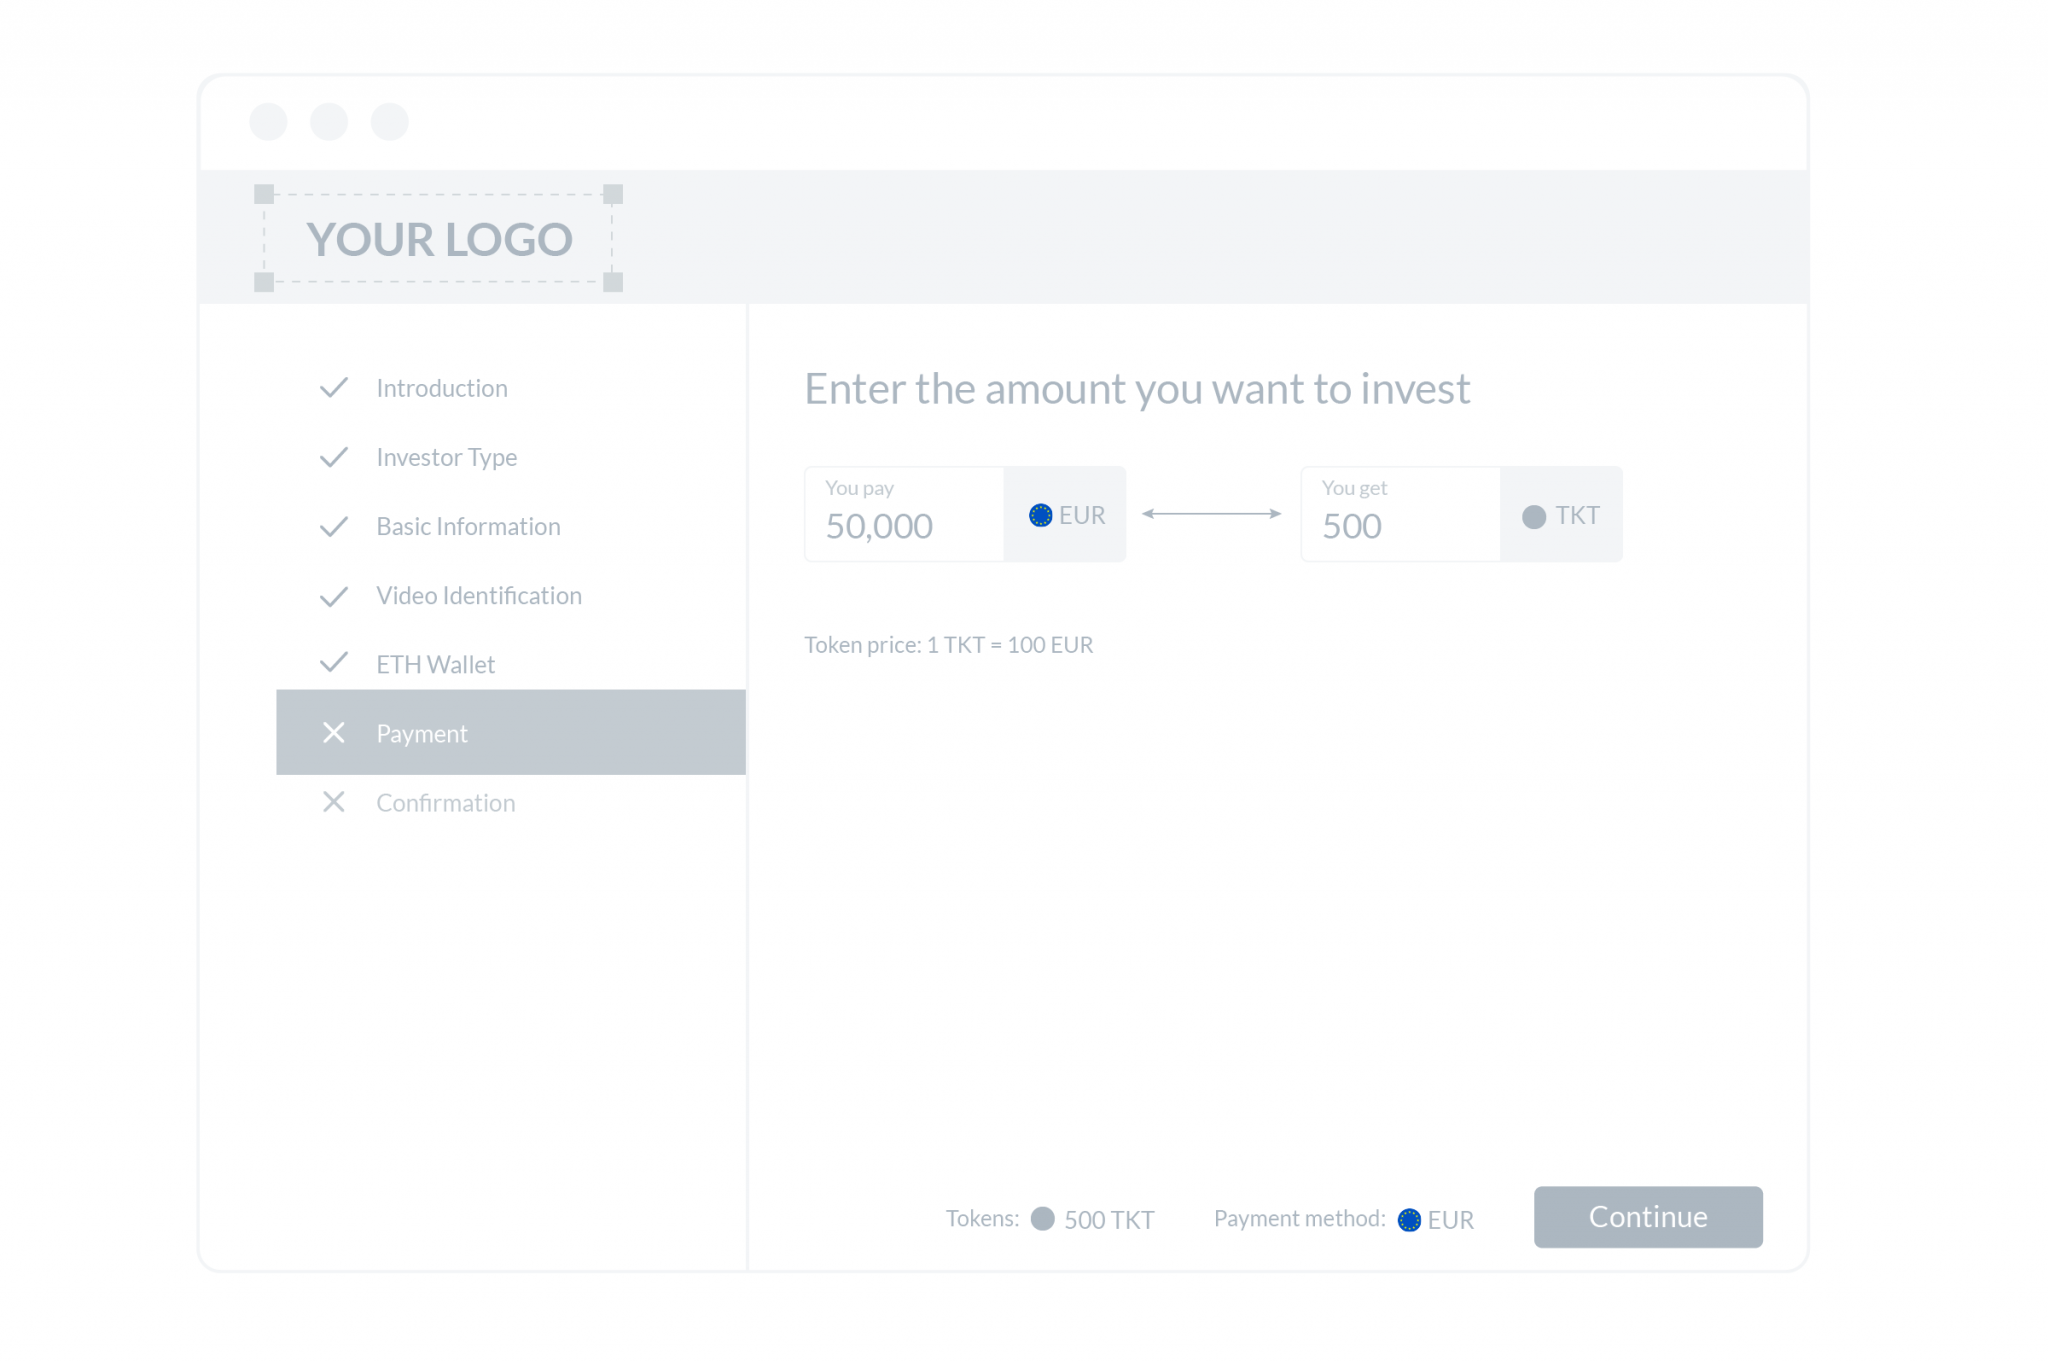Open the TKT token selector
This screenshot has width=2048, height=1362.
click(1561, 514)
